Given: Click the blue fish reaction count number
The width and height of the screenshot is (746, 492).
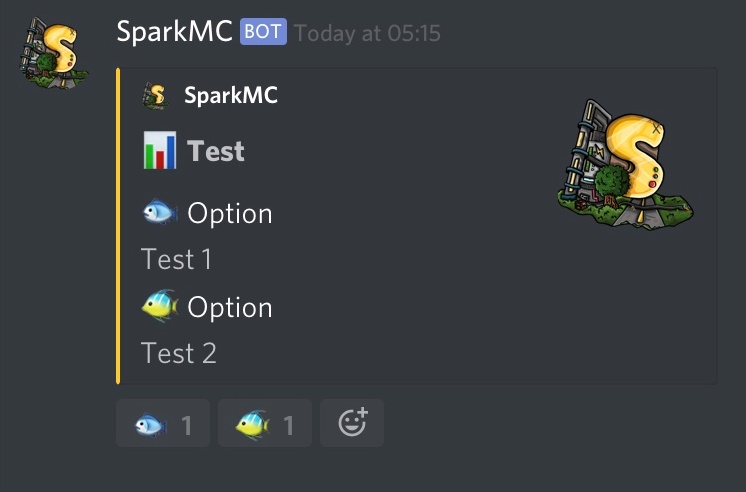Looking at the screenshot, I should click(186, 425).
